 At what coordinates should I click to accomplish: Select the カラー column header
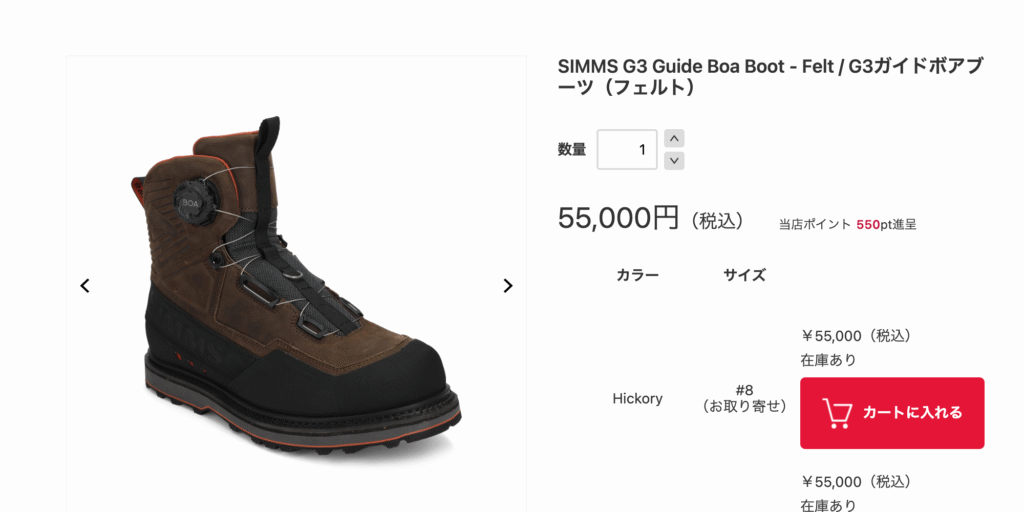tap(637, 275)
